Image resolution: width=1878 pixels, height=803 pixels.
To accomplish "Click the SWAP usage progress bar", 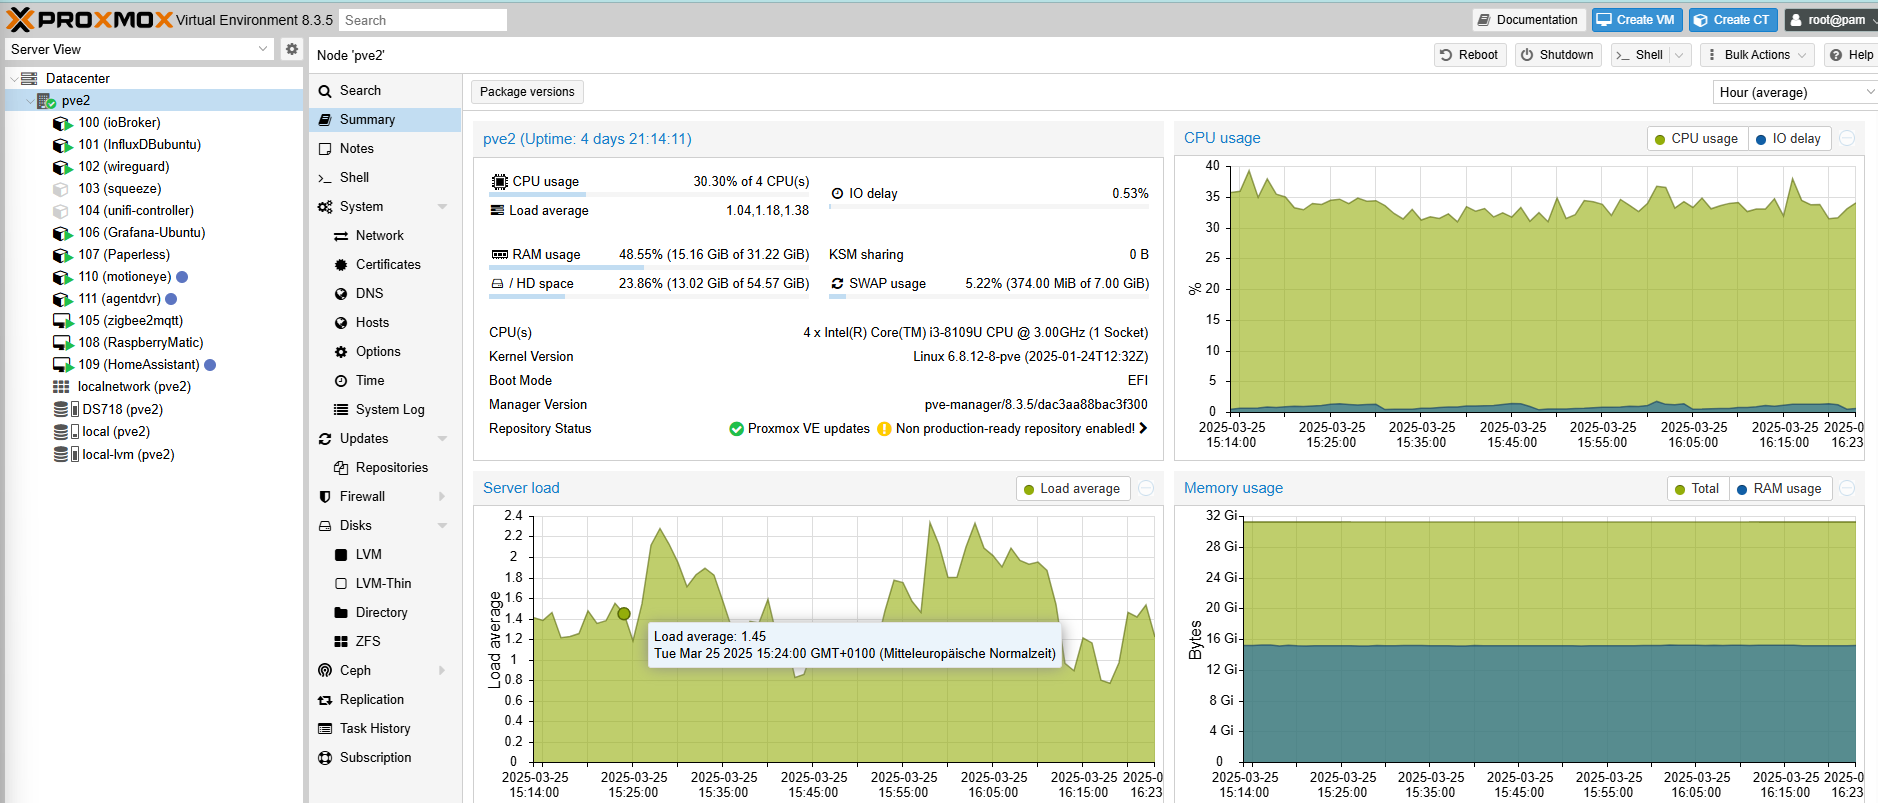I will pyautogui.click(x=989, y=296).
